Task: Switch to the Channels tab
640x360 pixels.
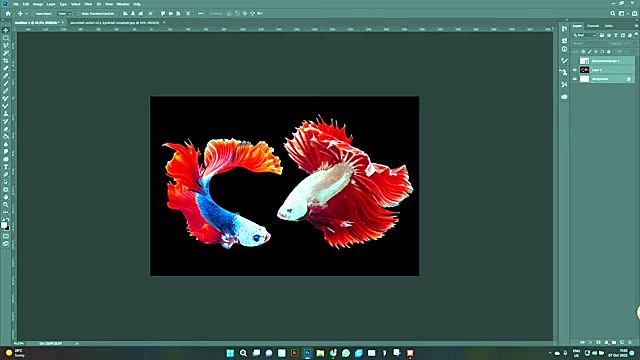Action: point(593,26)
